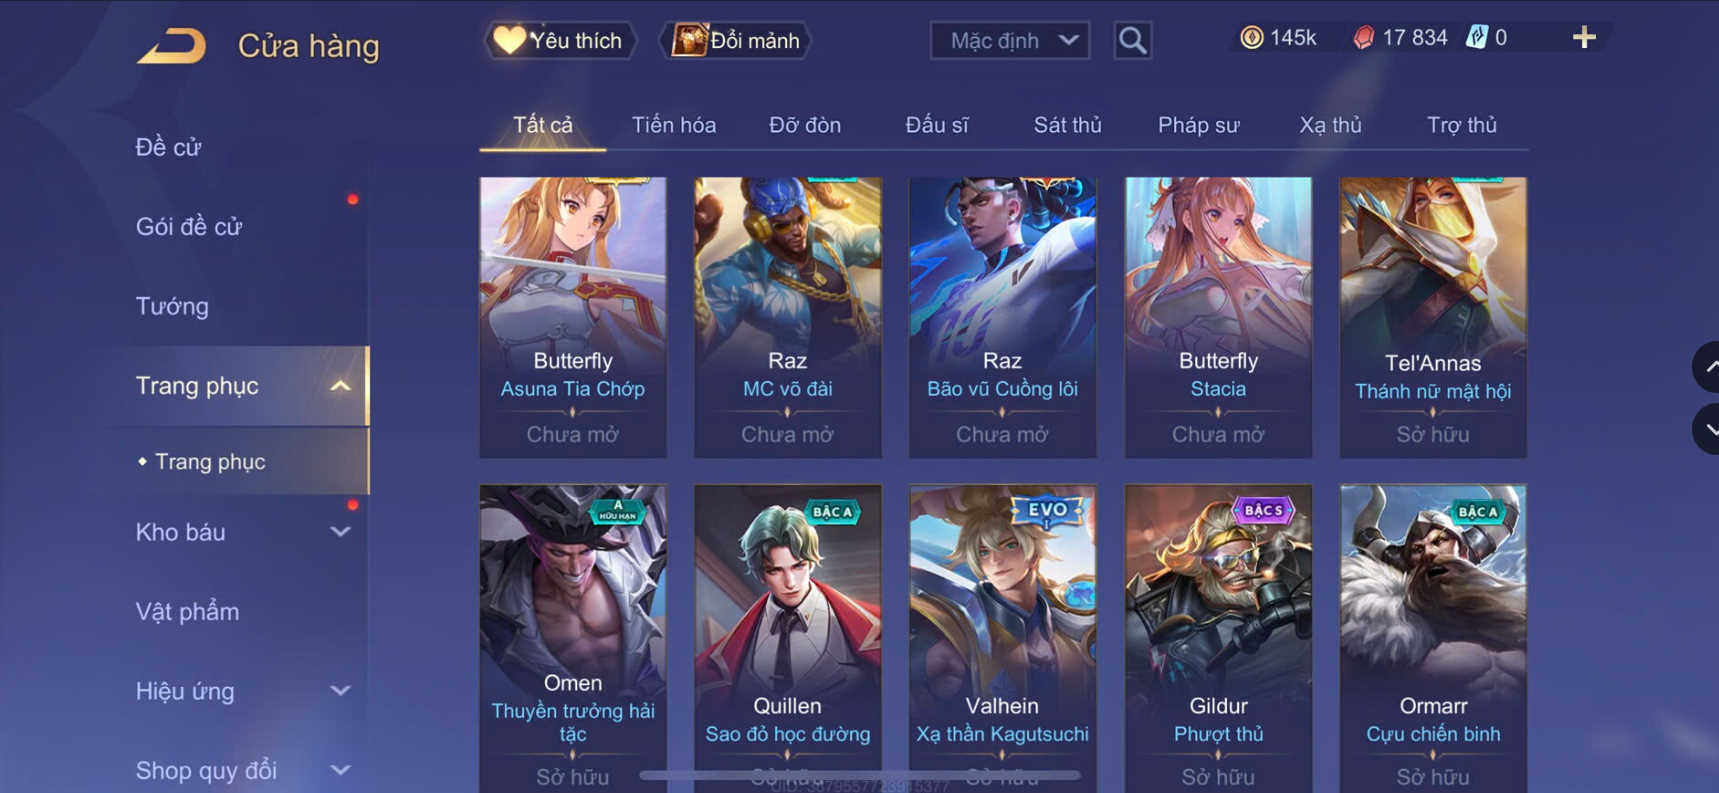
Task: Open the Đổi mảnh fragment exchange
Action: (736, 41)
